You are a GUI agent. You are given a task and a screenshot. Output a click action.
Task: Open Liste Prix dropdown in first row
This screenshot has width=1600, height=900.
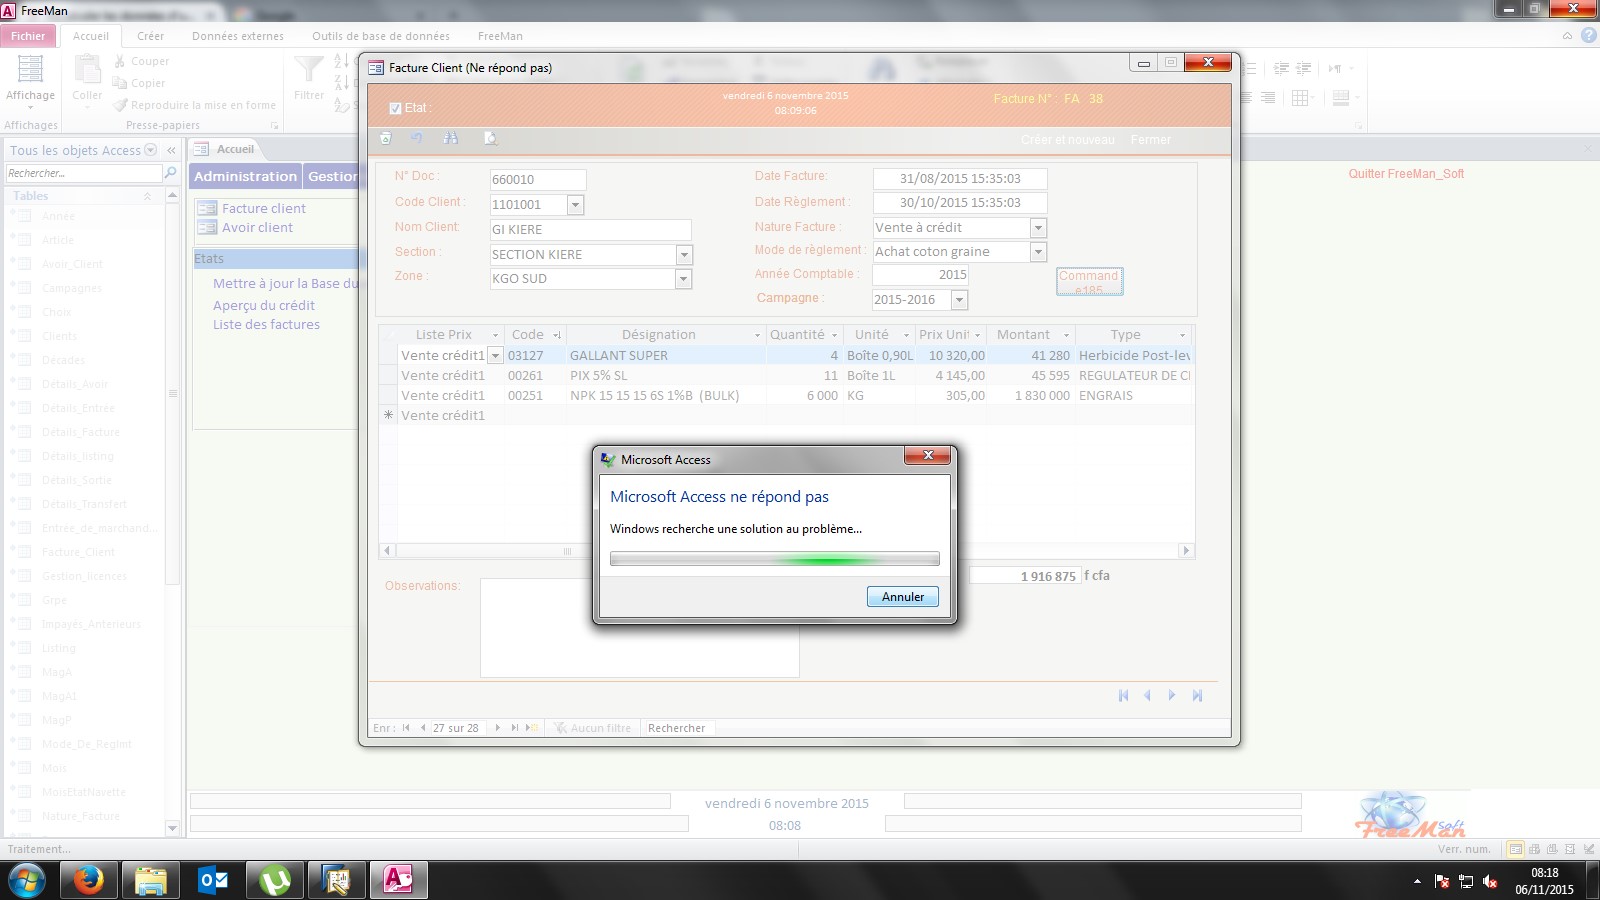click(x=495, y=356)
